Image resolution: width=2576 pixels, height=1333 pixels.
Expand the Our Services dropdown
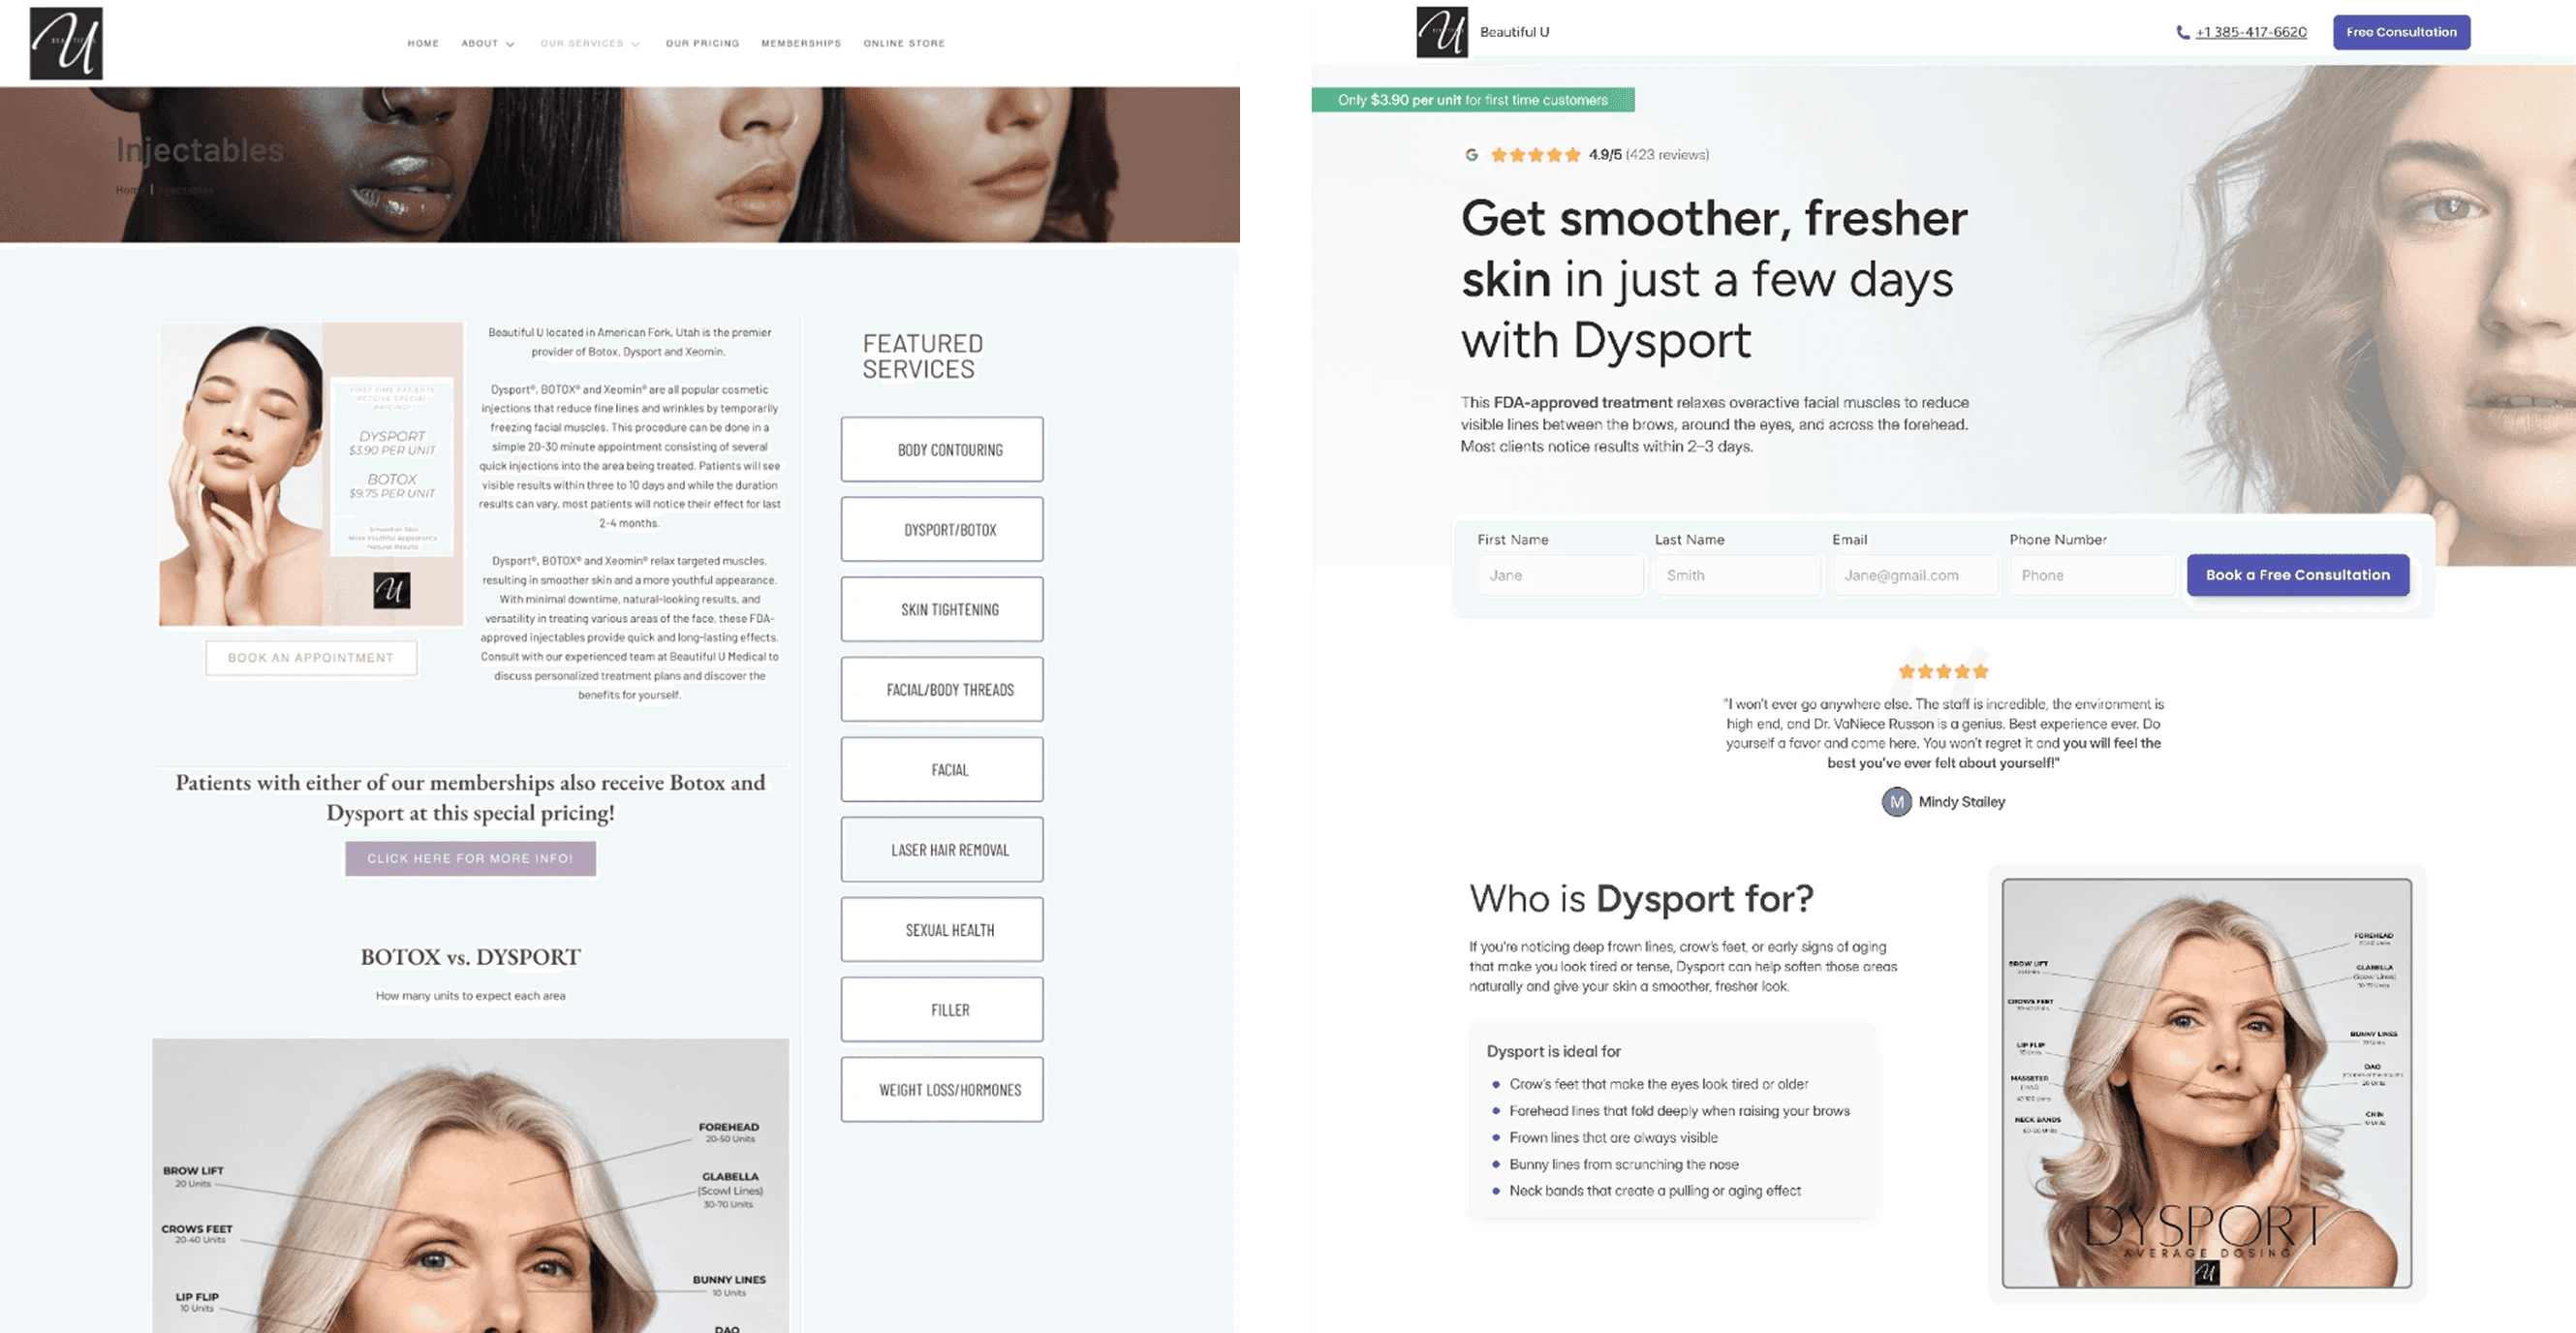[590, 44]
